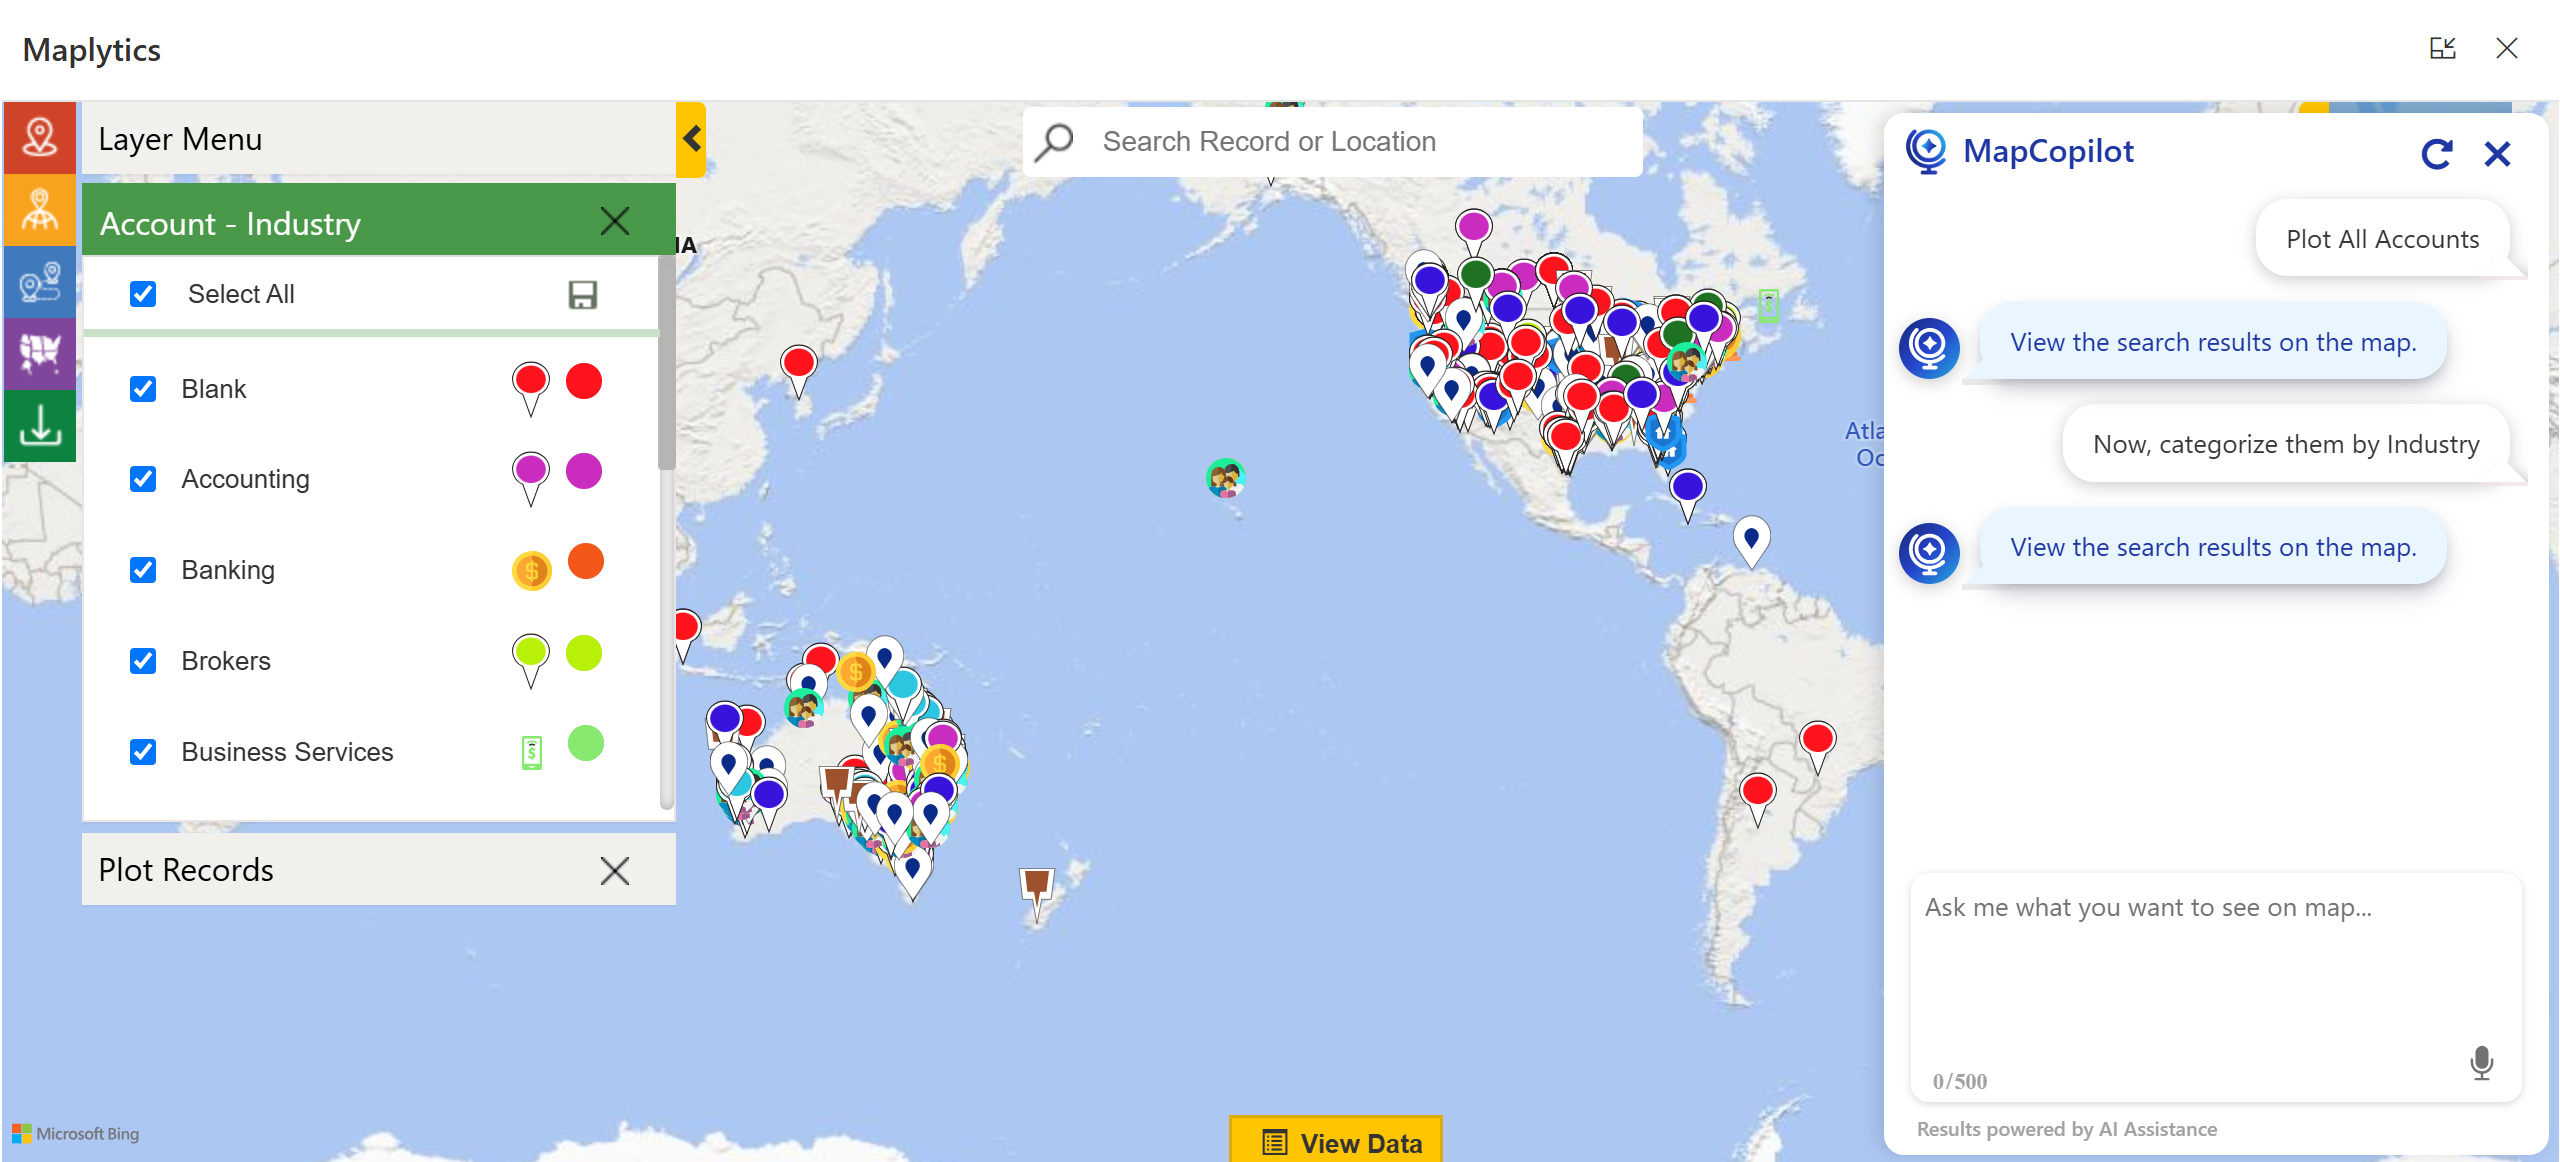Screen dimensions: 2560x1162
Task: Open the orange person-location sidebar icon
Action: 39,210
